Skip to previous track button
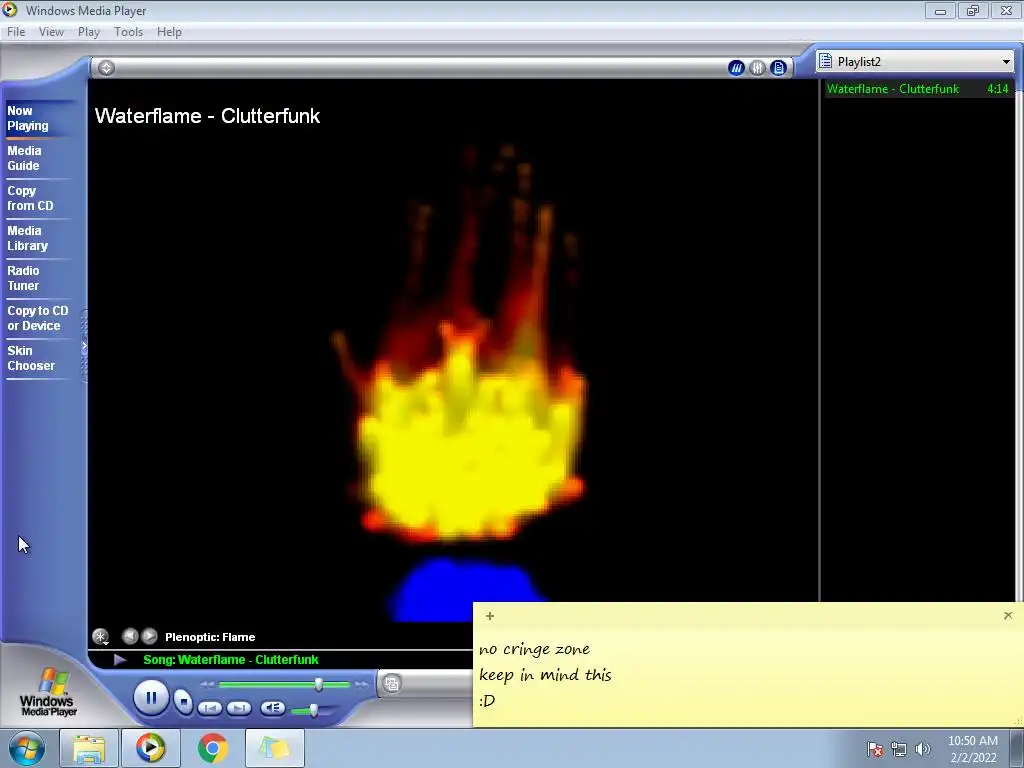 click(210, 708)
